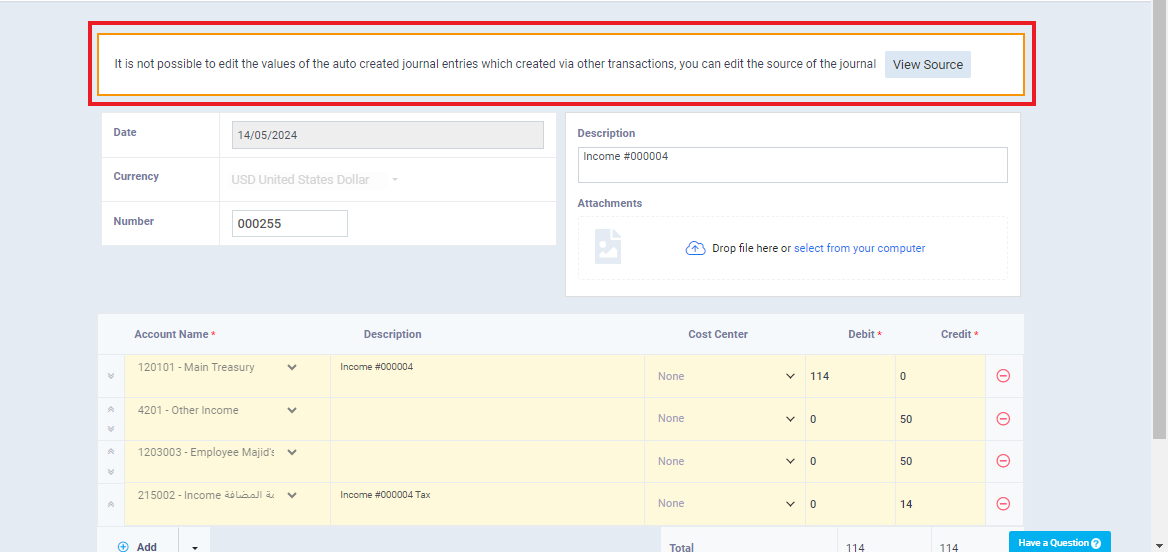The width and height of the screenshot is (1168, 552).
Task: Add a new journal line
Action: tap(138, 547)
